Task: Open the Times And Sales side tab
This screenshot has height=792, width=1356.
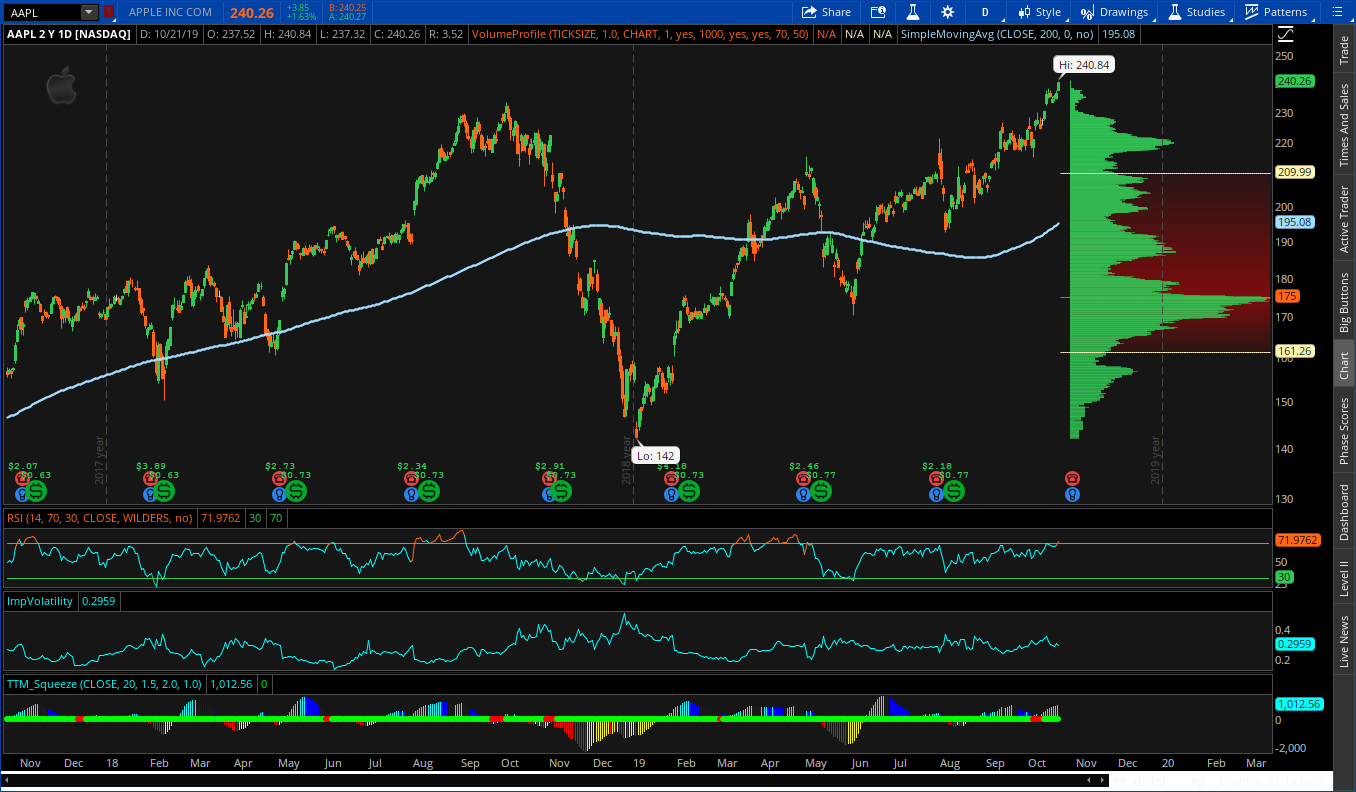Action: pos(1344,125)
